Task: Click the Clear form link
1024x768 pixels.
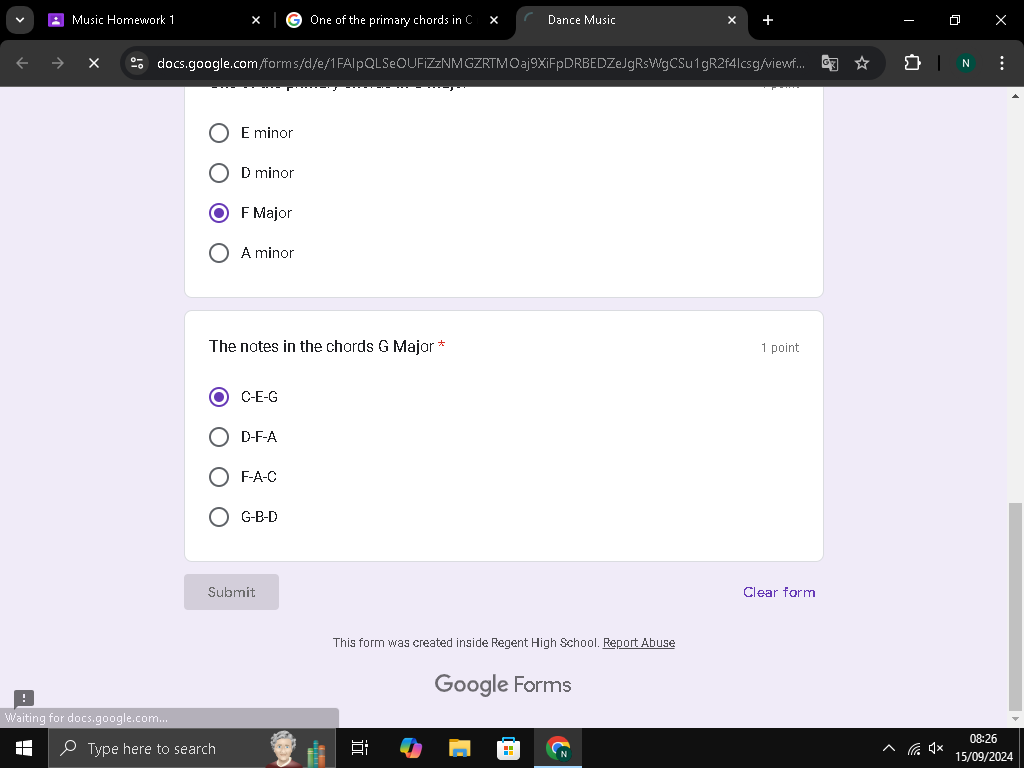Action: point(779,592)
